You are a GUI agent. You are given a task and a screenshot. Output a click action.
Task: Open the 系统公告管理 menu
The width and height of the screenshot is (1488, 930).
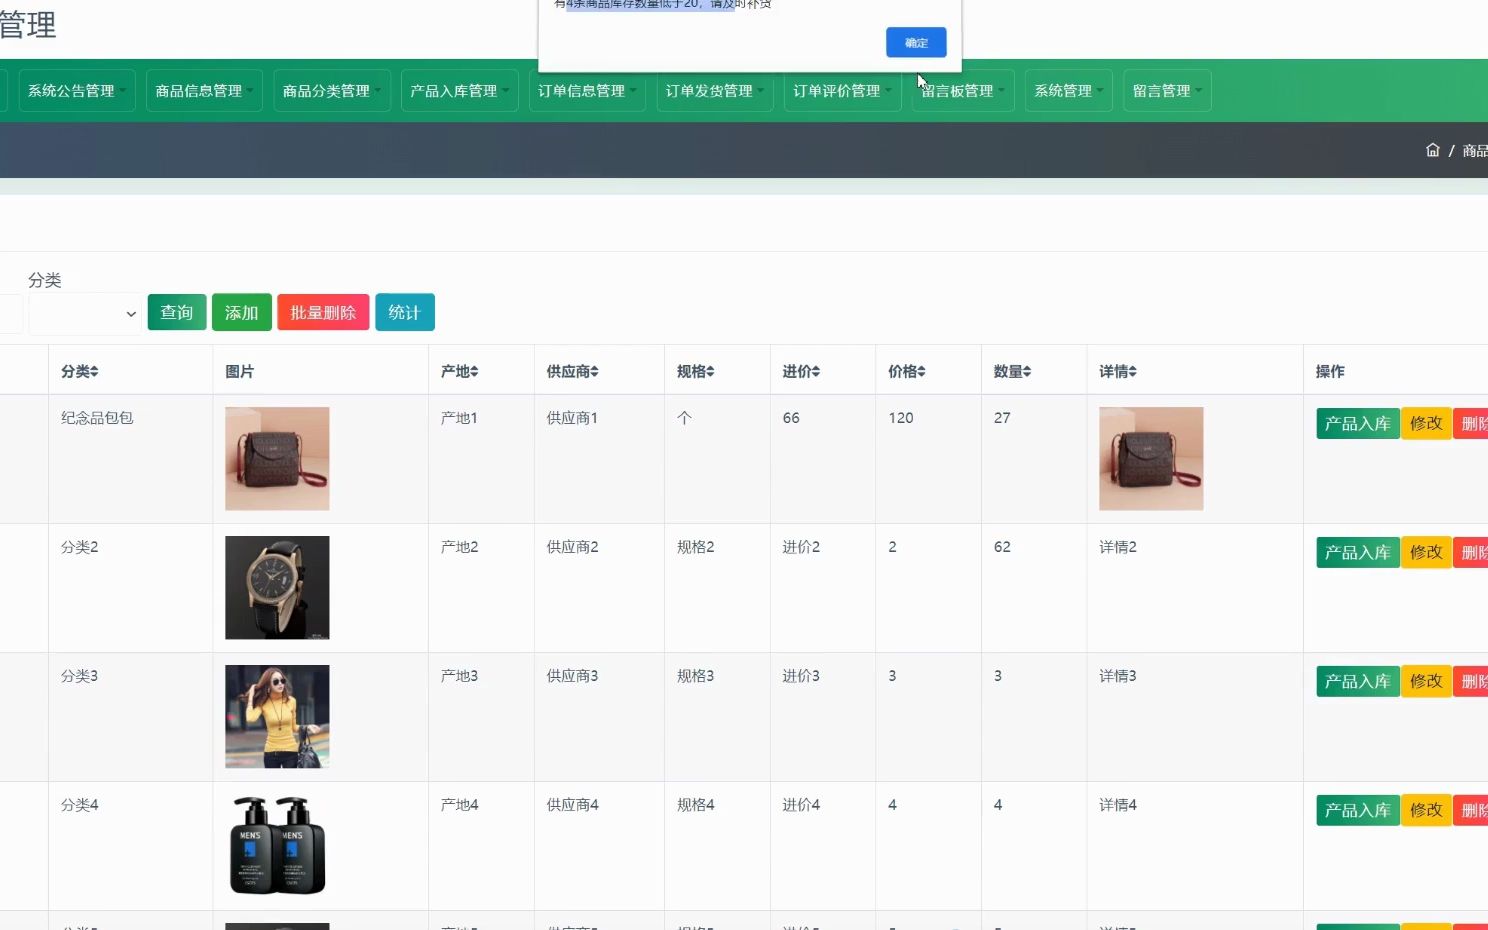click(77, 90)
